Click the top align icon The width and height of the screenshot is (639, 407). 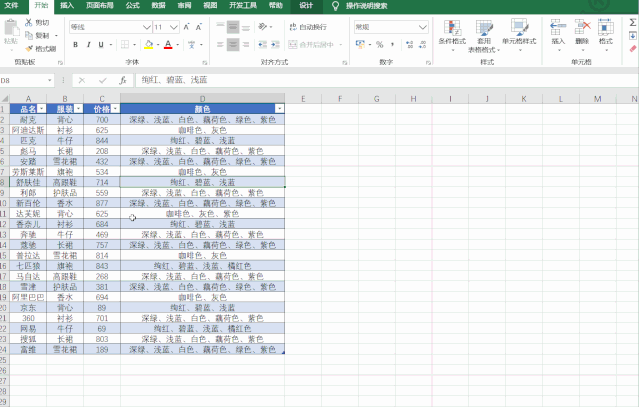click(220, 27)
